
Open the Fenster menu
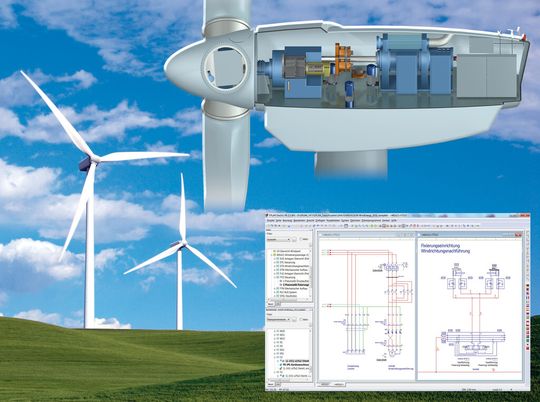[x=386, y=220]
